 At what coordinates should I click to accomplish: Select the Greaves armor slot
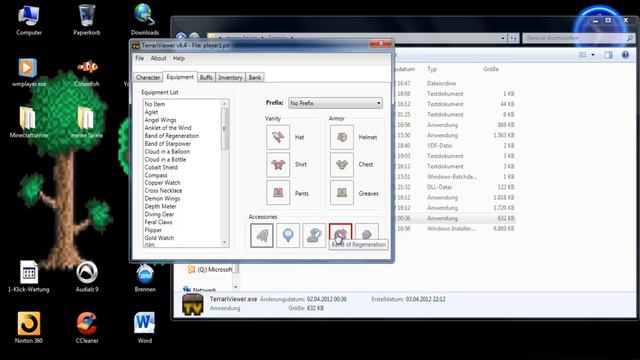coord(342,193)
